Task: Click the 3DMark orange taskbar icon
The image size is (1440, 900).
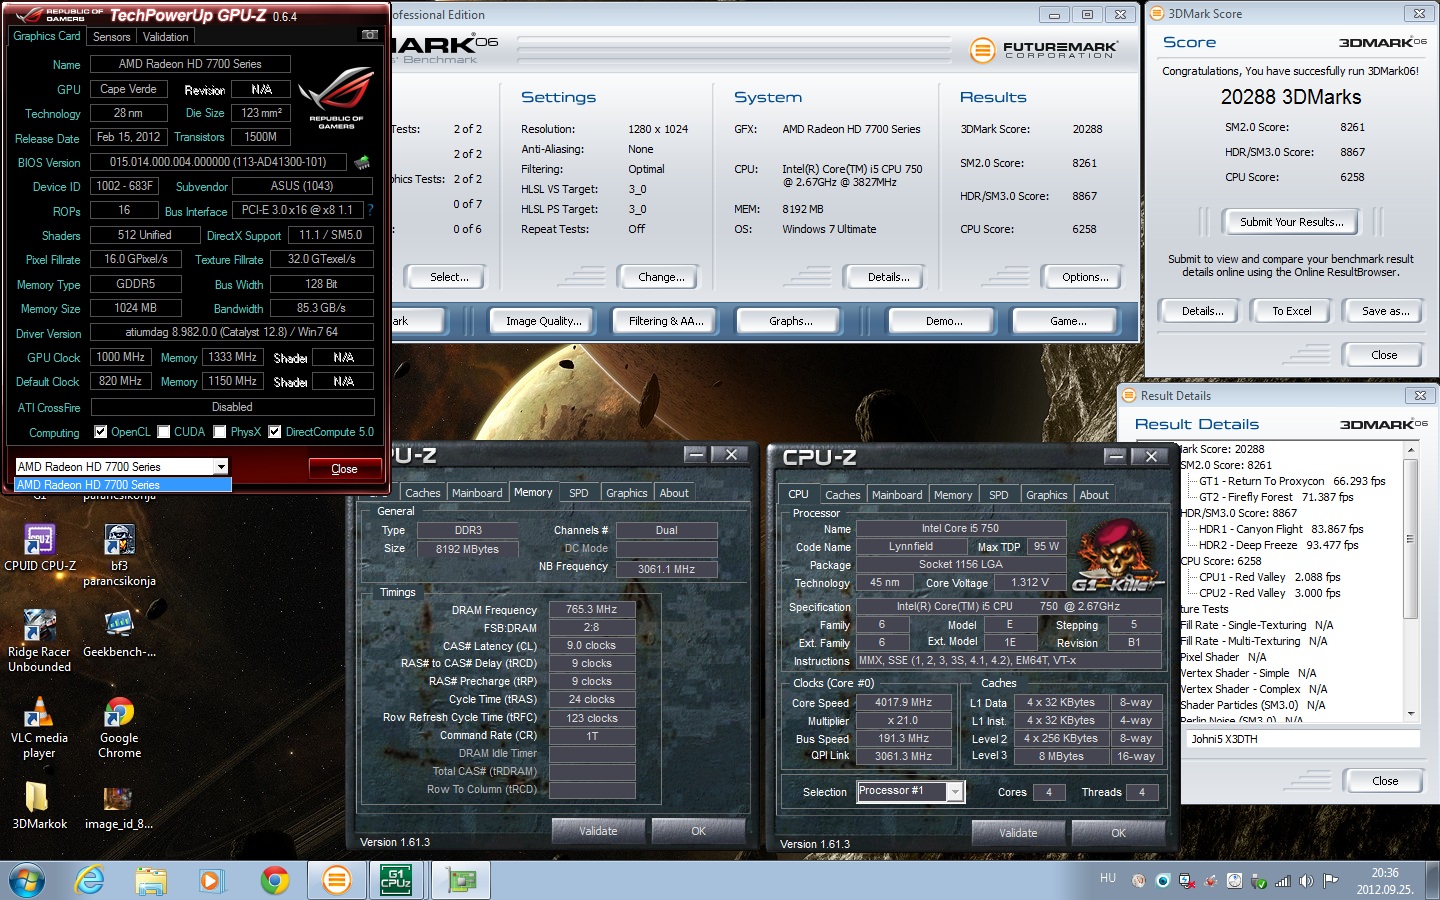Action: tap(337, 880)
